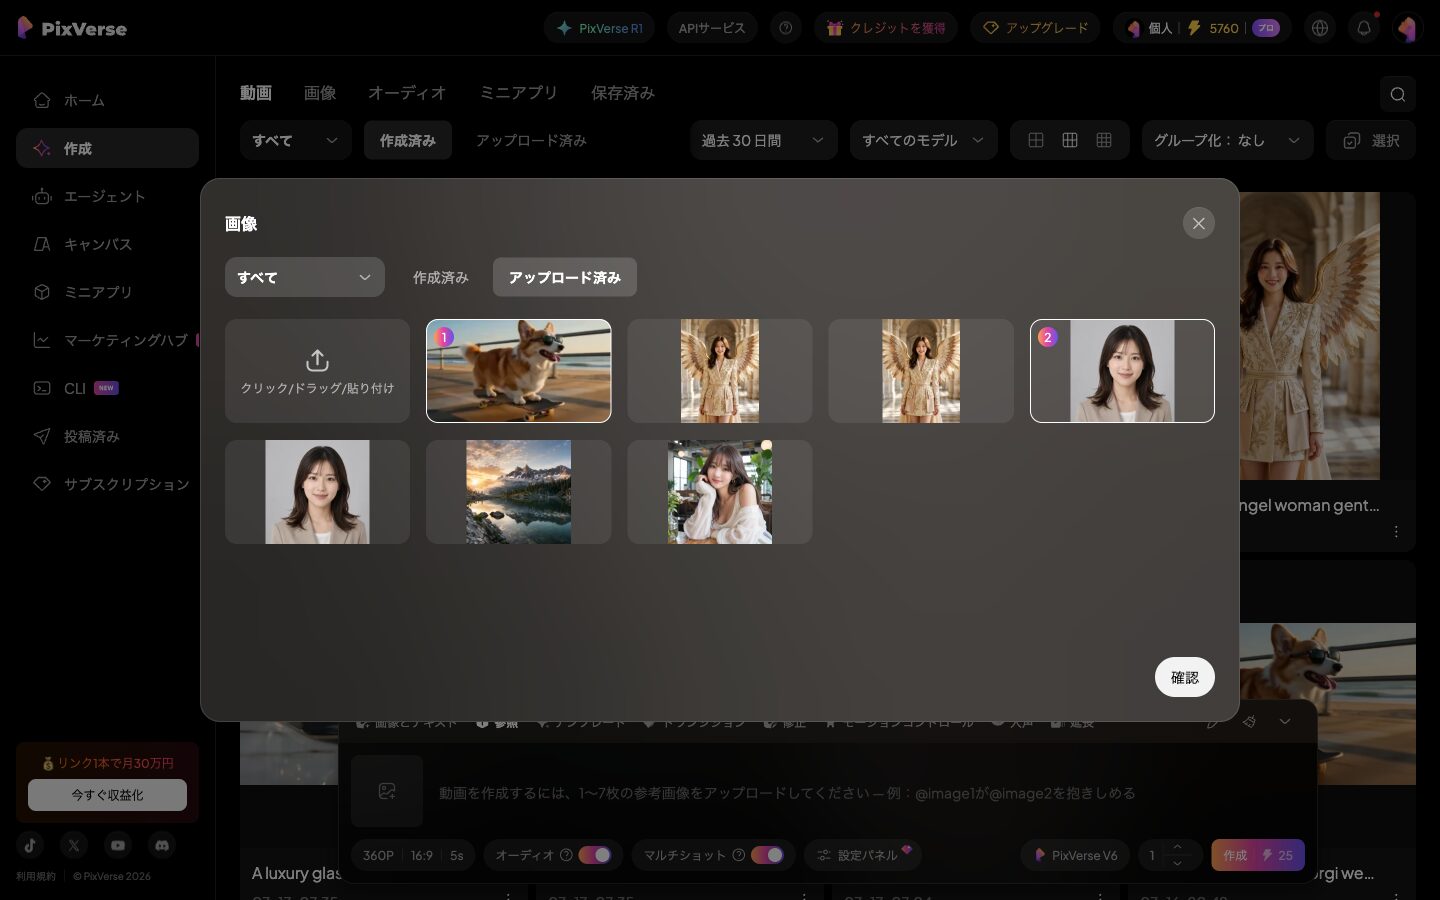
Task: Open the すべてのモデル dropdown
Action: [x=923, y=140]
